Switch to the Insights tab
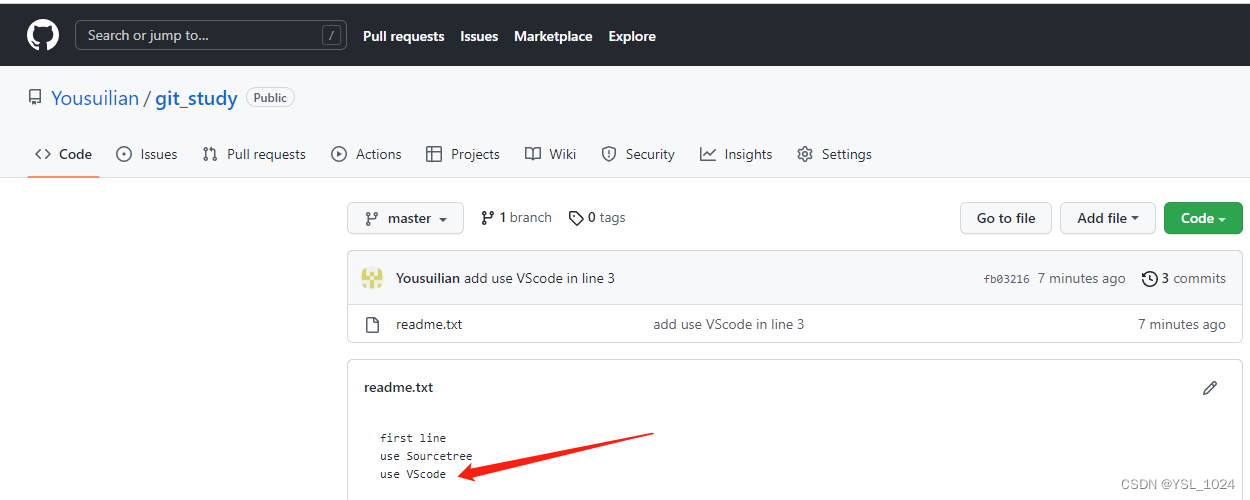Viewport: 1250px width, 500px height. tap(736, 154)
